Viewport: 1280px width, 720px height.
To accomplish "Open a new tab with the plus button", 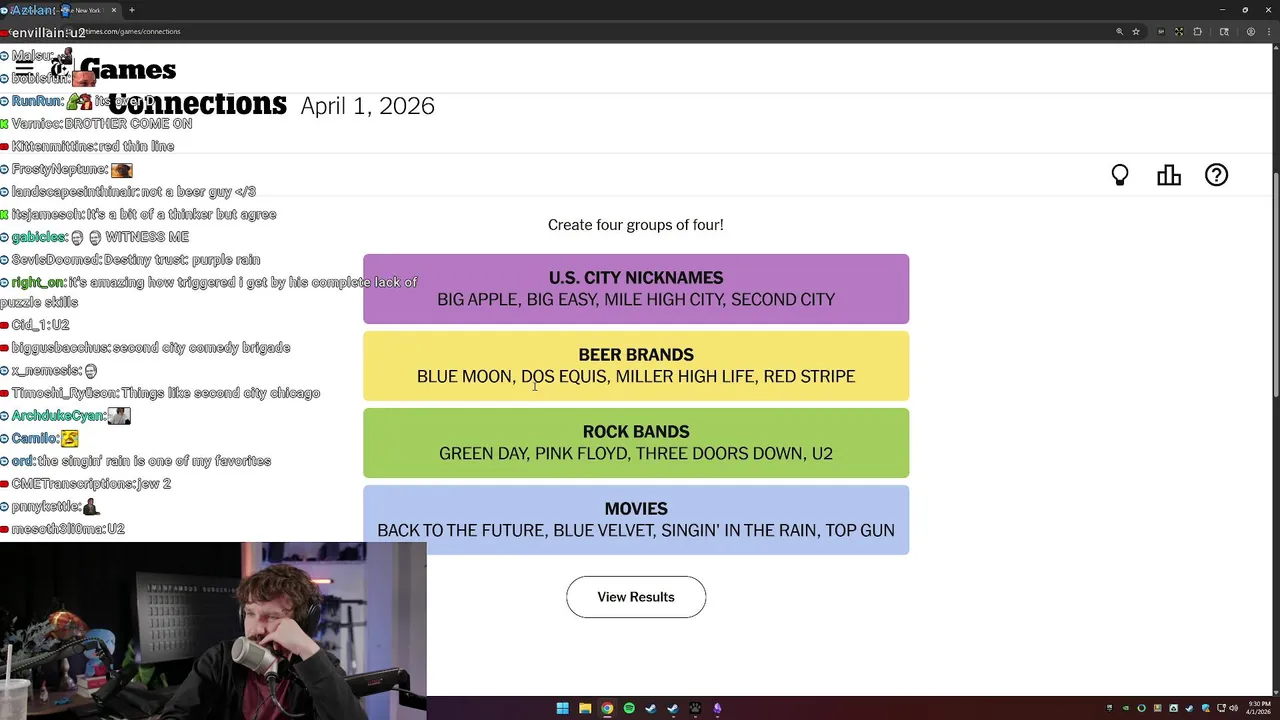I will pyautogui.click(x=131, y=10).
